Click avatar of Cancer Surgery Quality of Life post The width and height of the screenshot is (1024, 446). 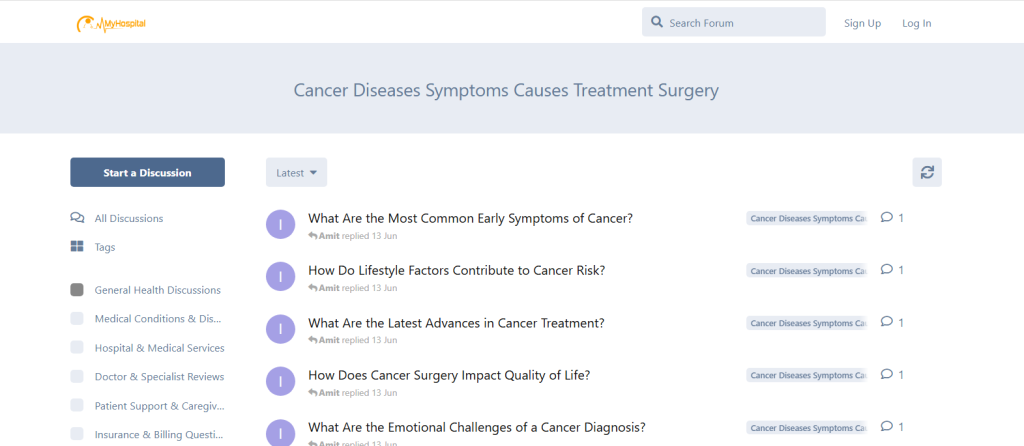point(281,382)
